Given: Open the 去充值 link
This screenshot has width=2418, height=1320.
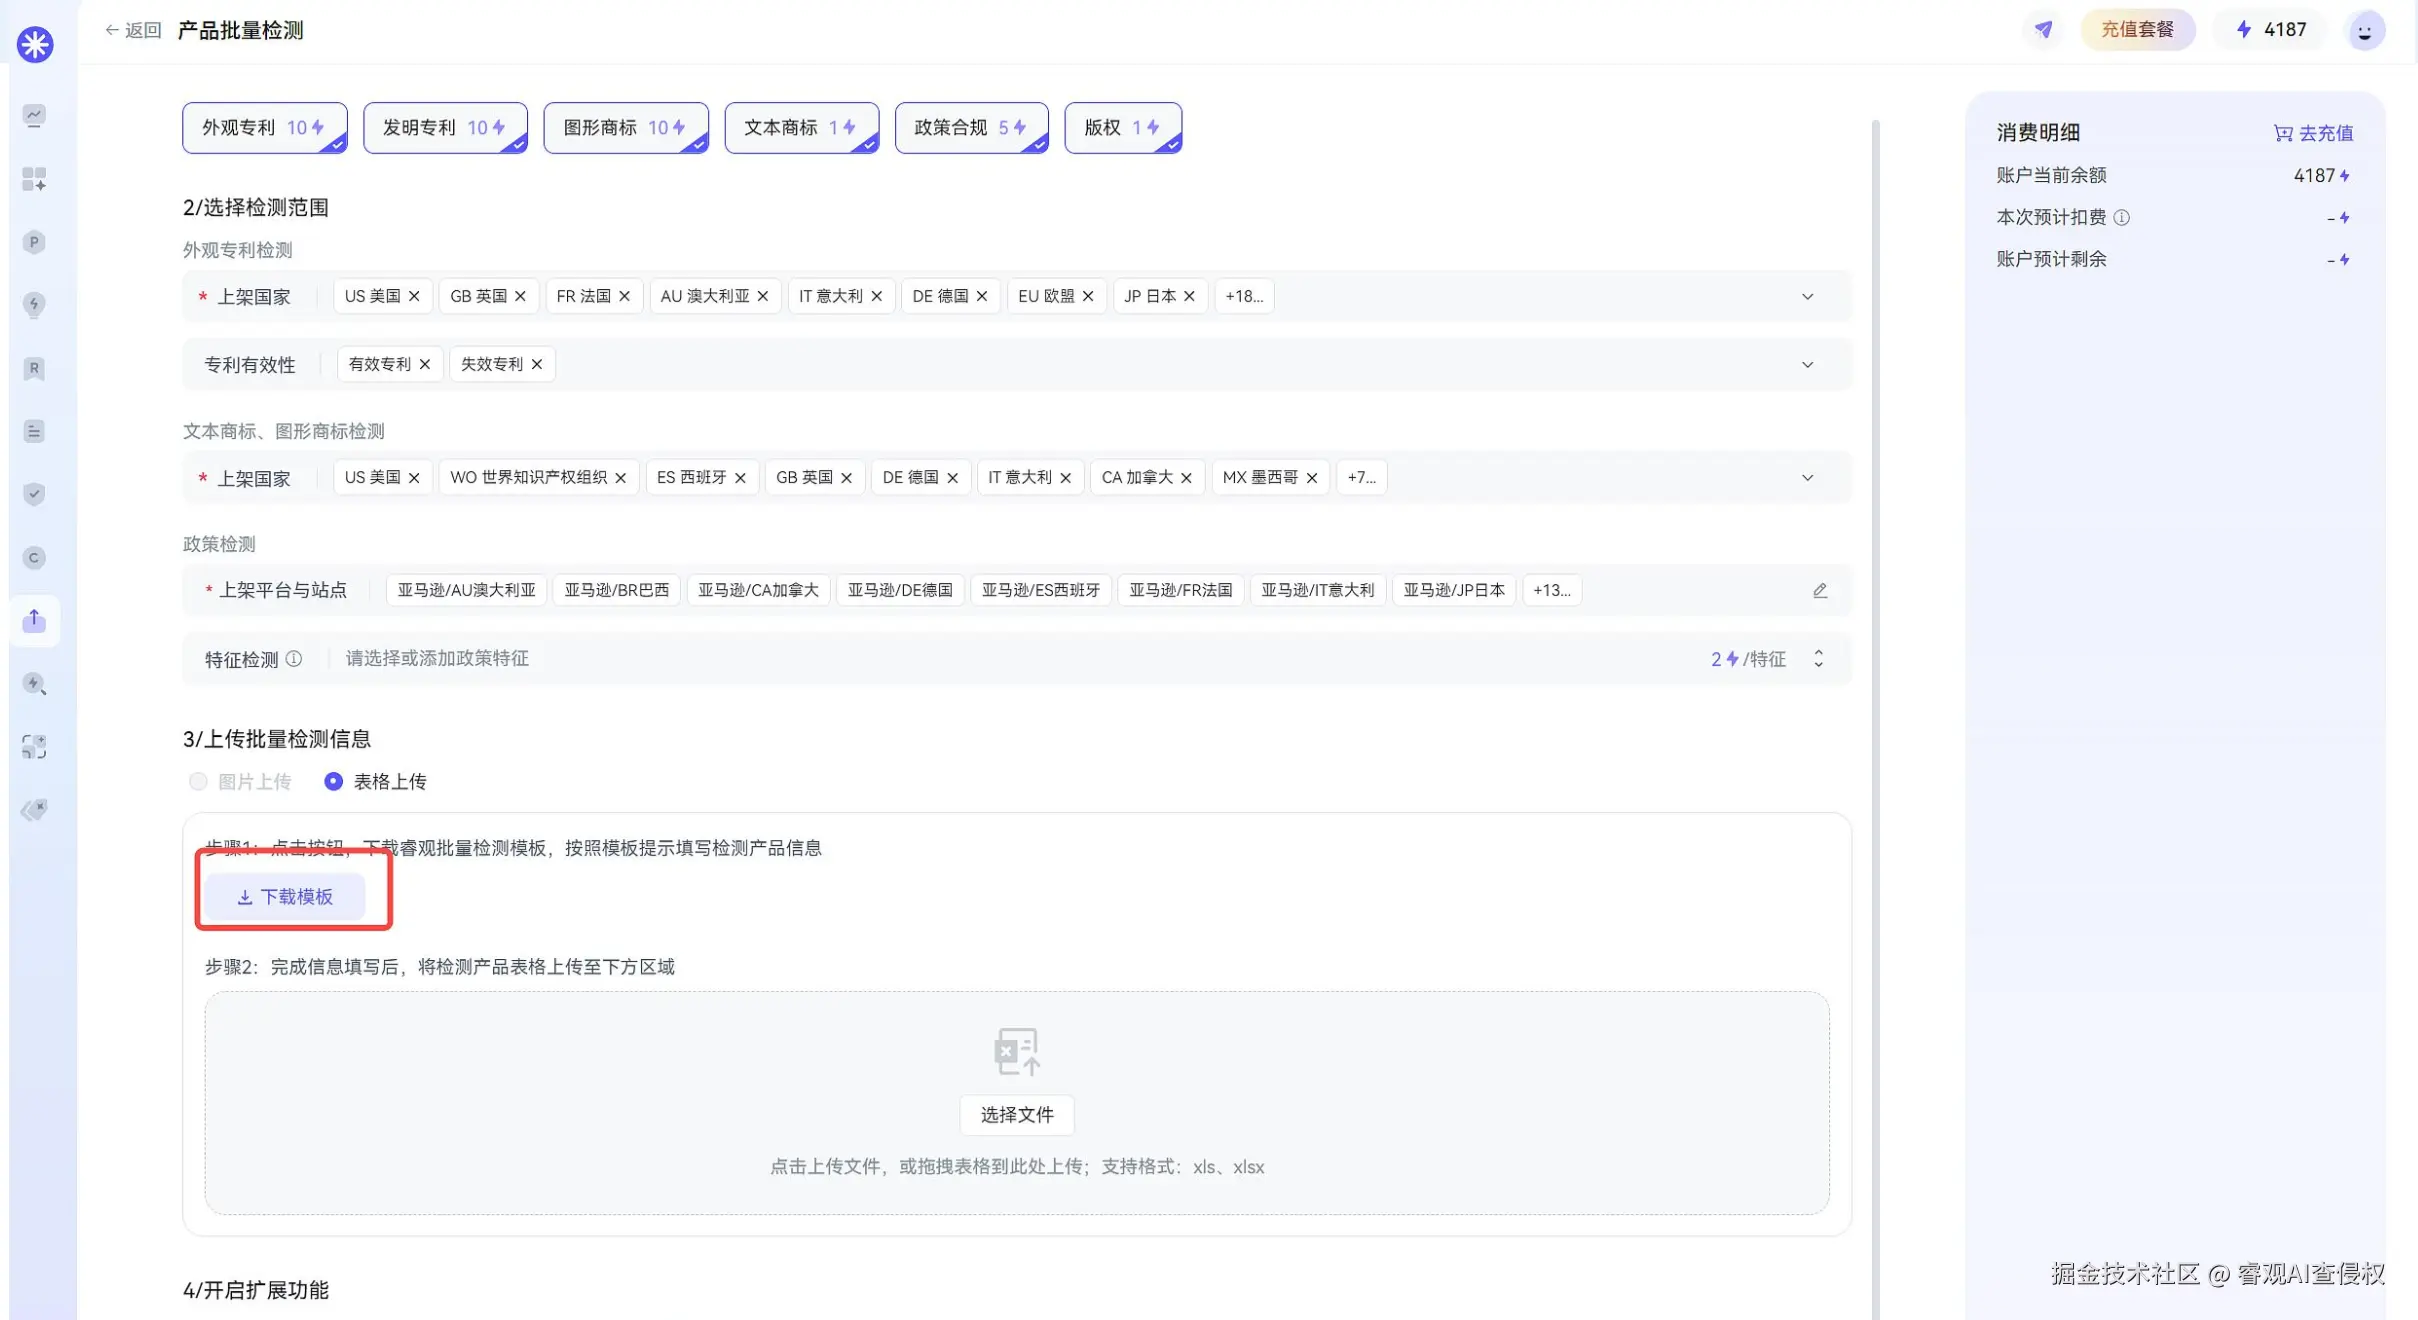Looking at the screenshot, I should 2313,133.
